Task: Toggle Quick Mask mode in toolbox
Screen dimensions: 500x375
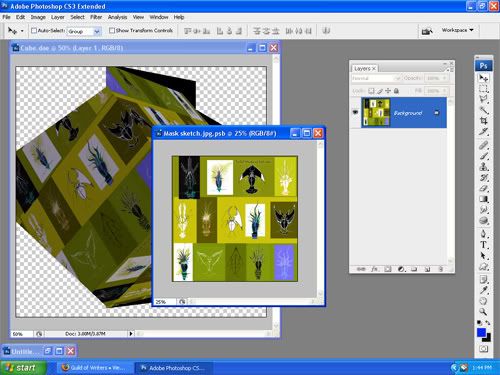Action: [x=483, y=349]
